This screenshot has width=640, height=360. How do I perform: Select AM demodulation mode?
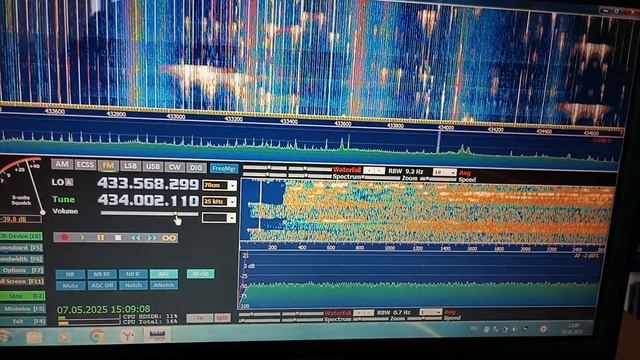tap(62, 164)
